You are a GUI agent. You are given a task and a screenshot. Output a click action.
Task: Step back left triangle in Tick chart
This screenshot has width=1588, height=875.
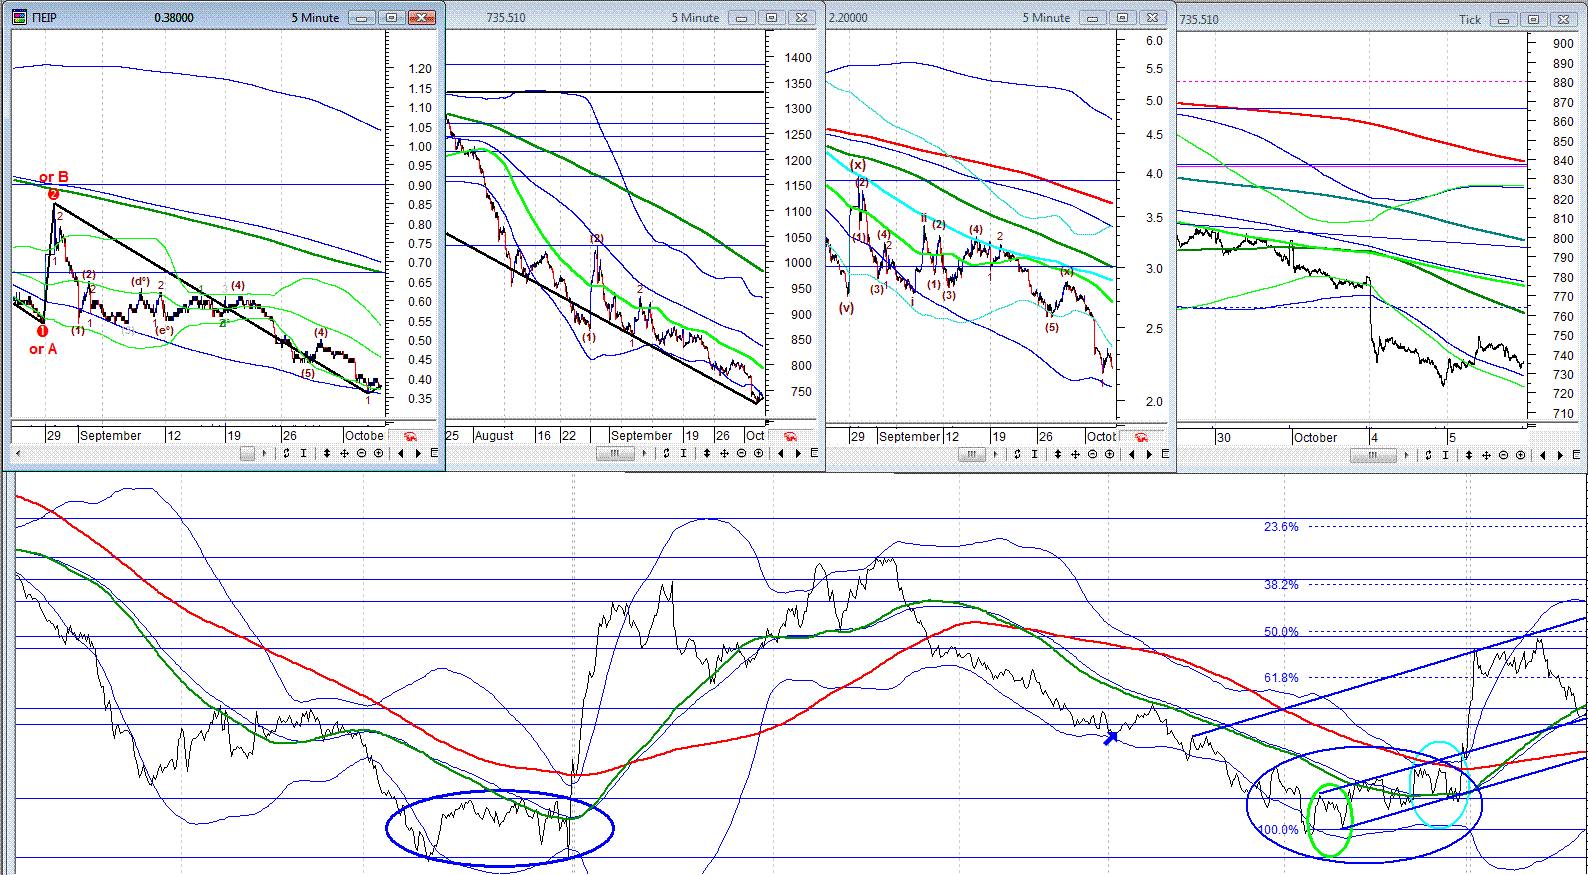pos(1543,455)
